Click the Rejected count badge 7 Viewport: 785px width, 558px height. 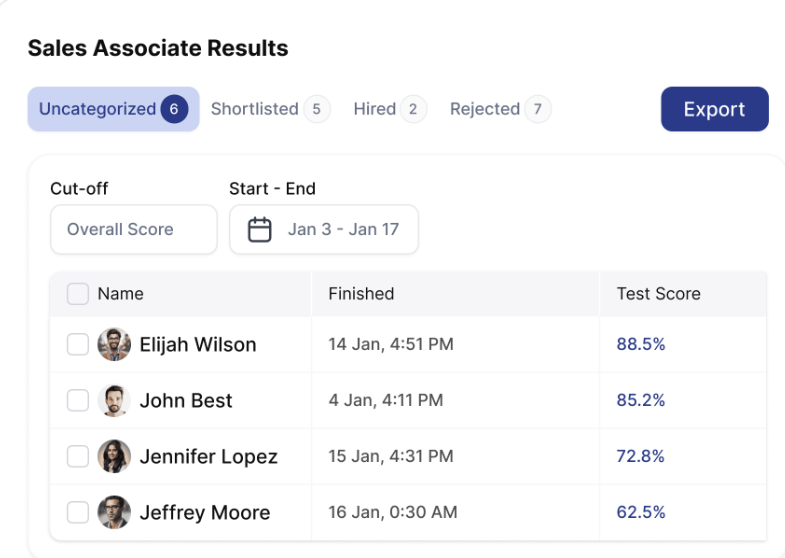click(537, 109)
